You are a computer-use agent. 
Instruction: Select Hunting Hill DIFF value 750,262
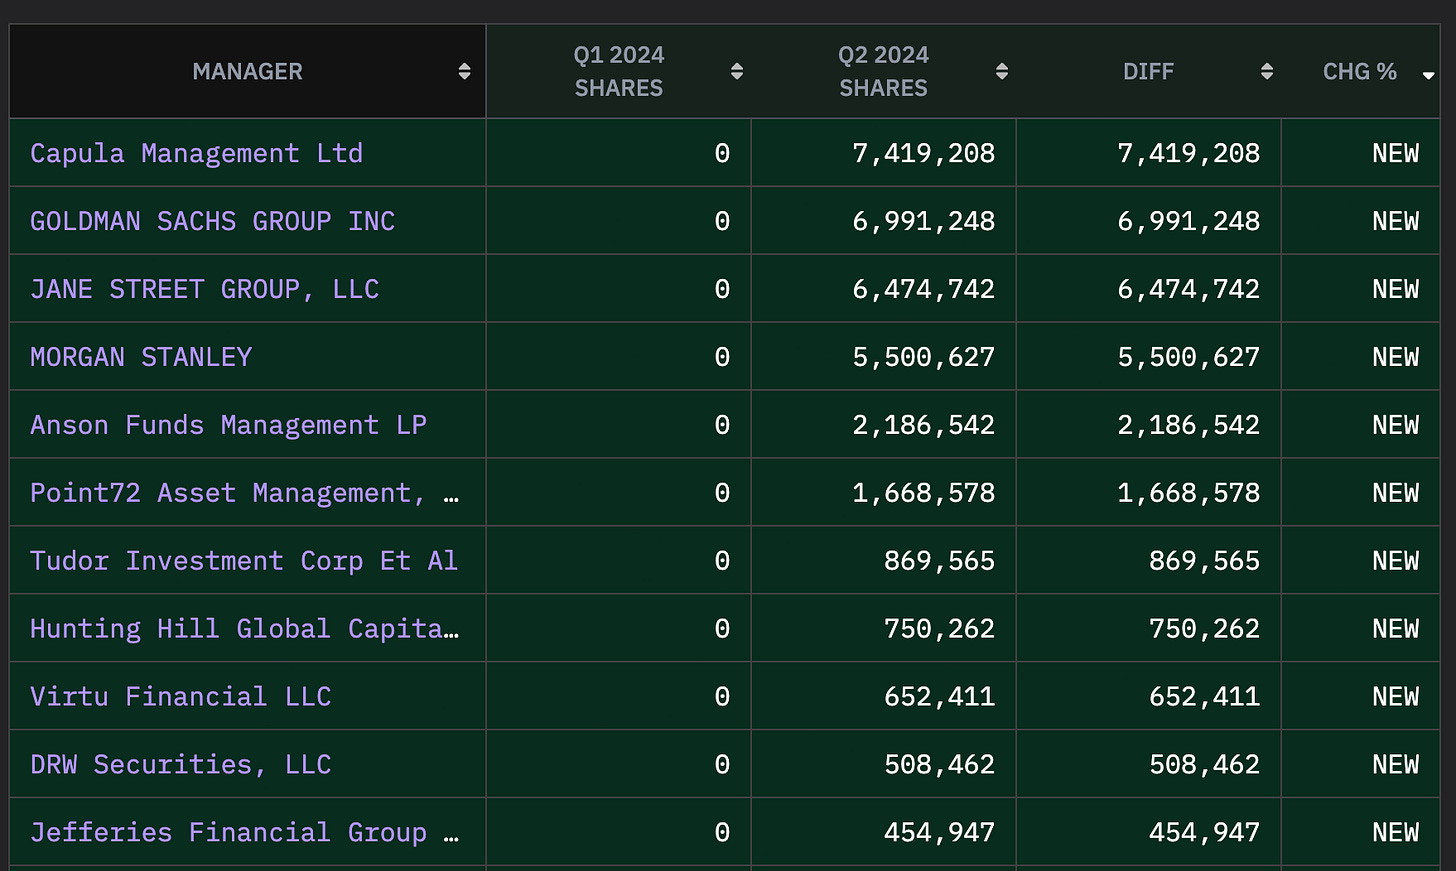[x=1204, y=629]
